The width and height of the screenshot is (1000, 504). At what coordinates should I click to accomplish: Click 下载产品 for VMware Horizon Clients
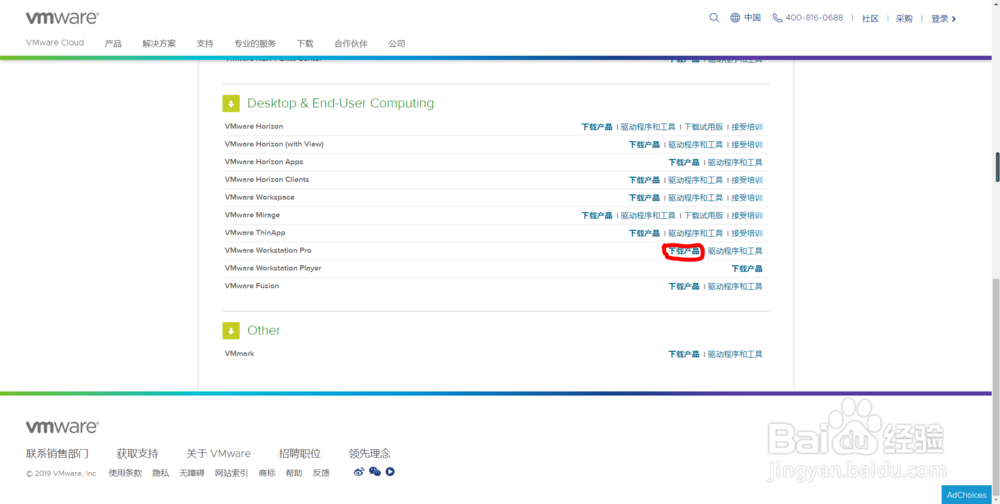point(644,180)
